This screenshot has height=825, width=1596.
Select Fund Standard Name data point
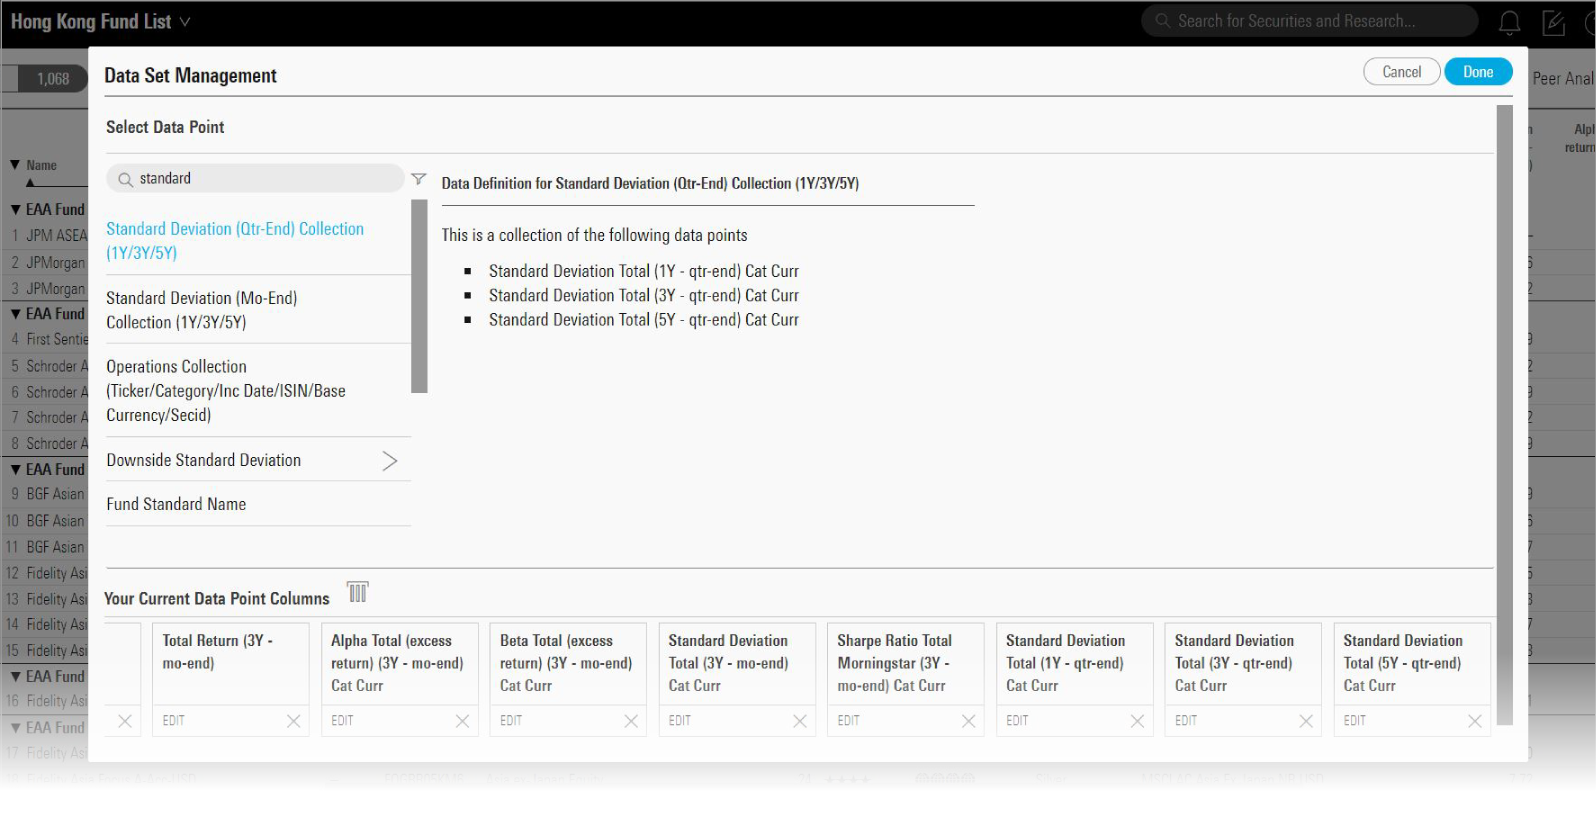click(x=176, y=504)
